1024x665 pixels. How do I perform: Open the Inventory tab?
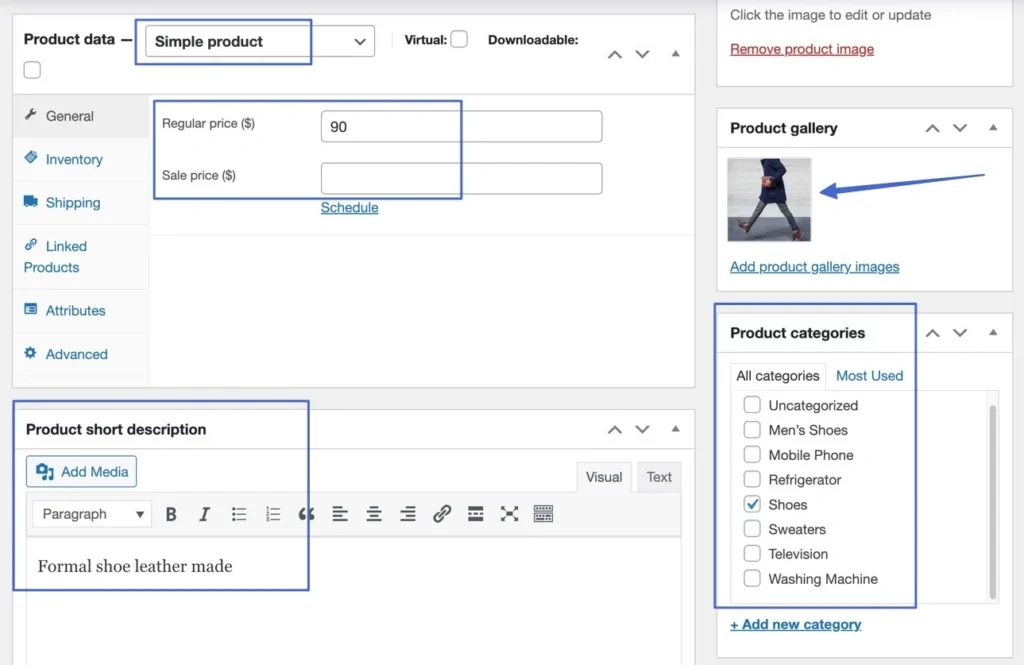coord(73,159)
